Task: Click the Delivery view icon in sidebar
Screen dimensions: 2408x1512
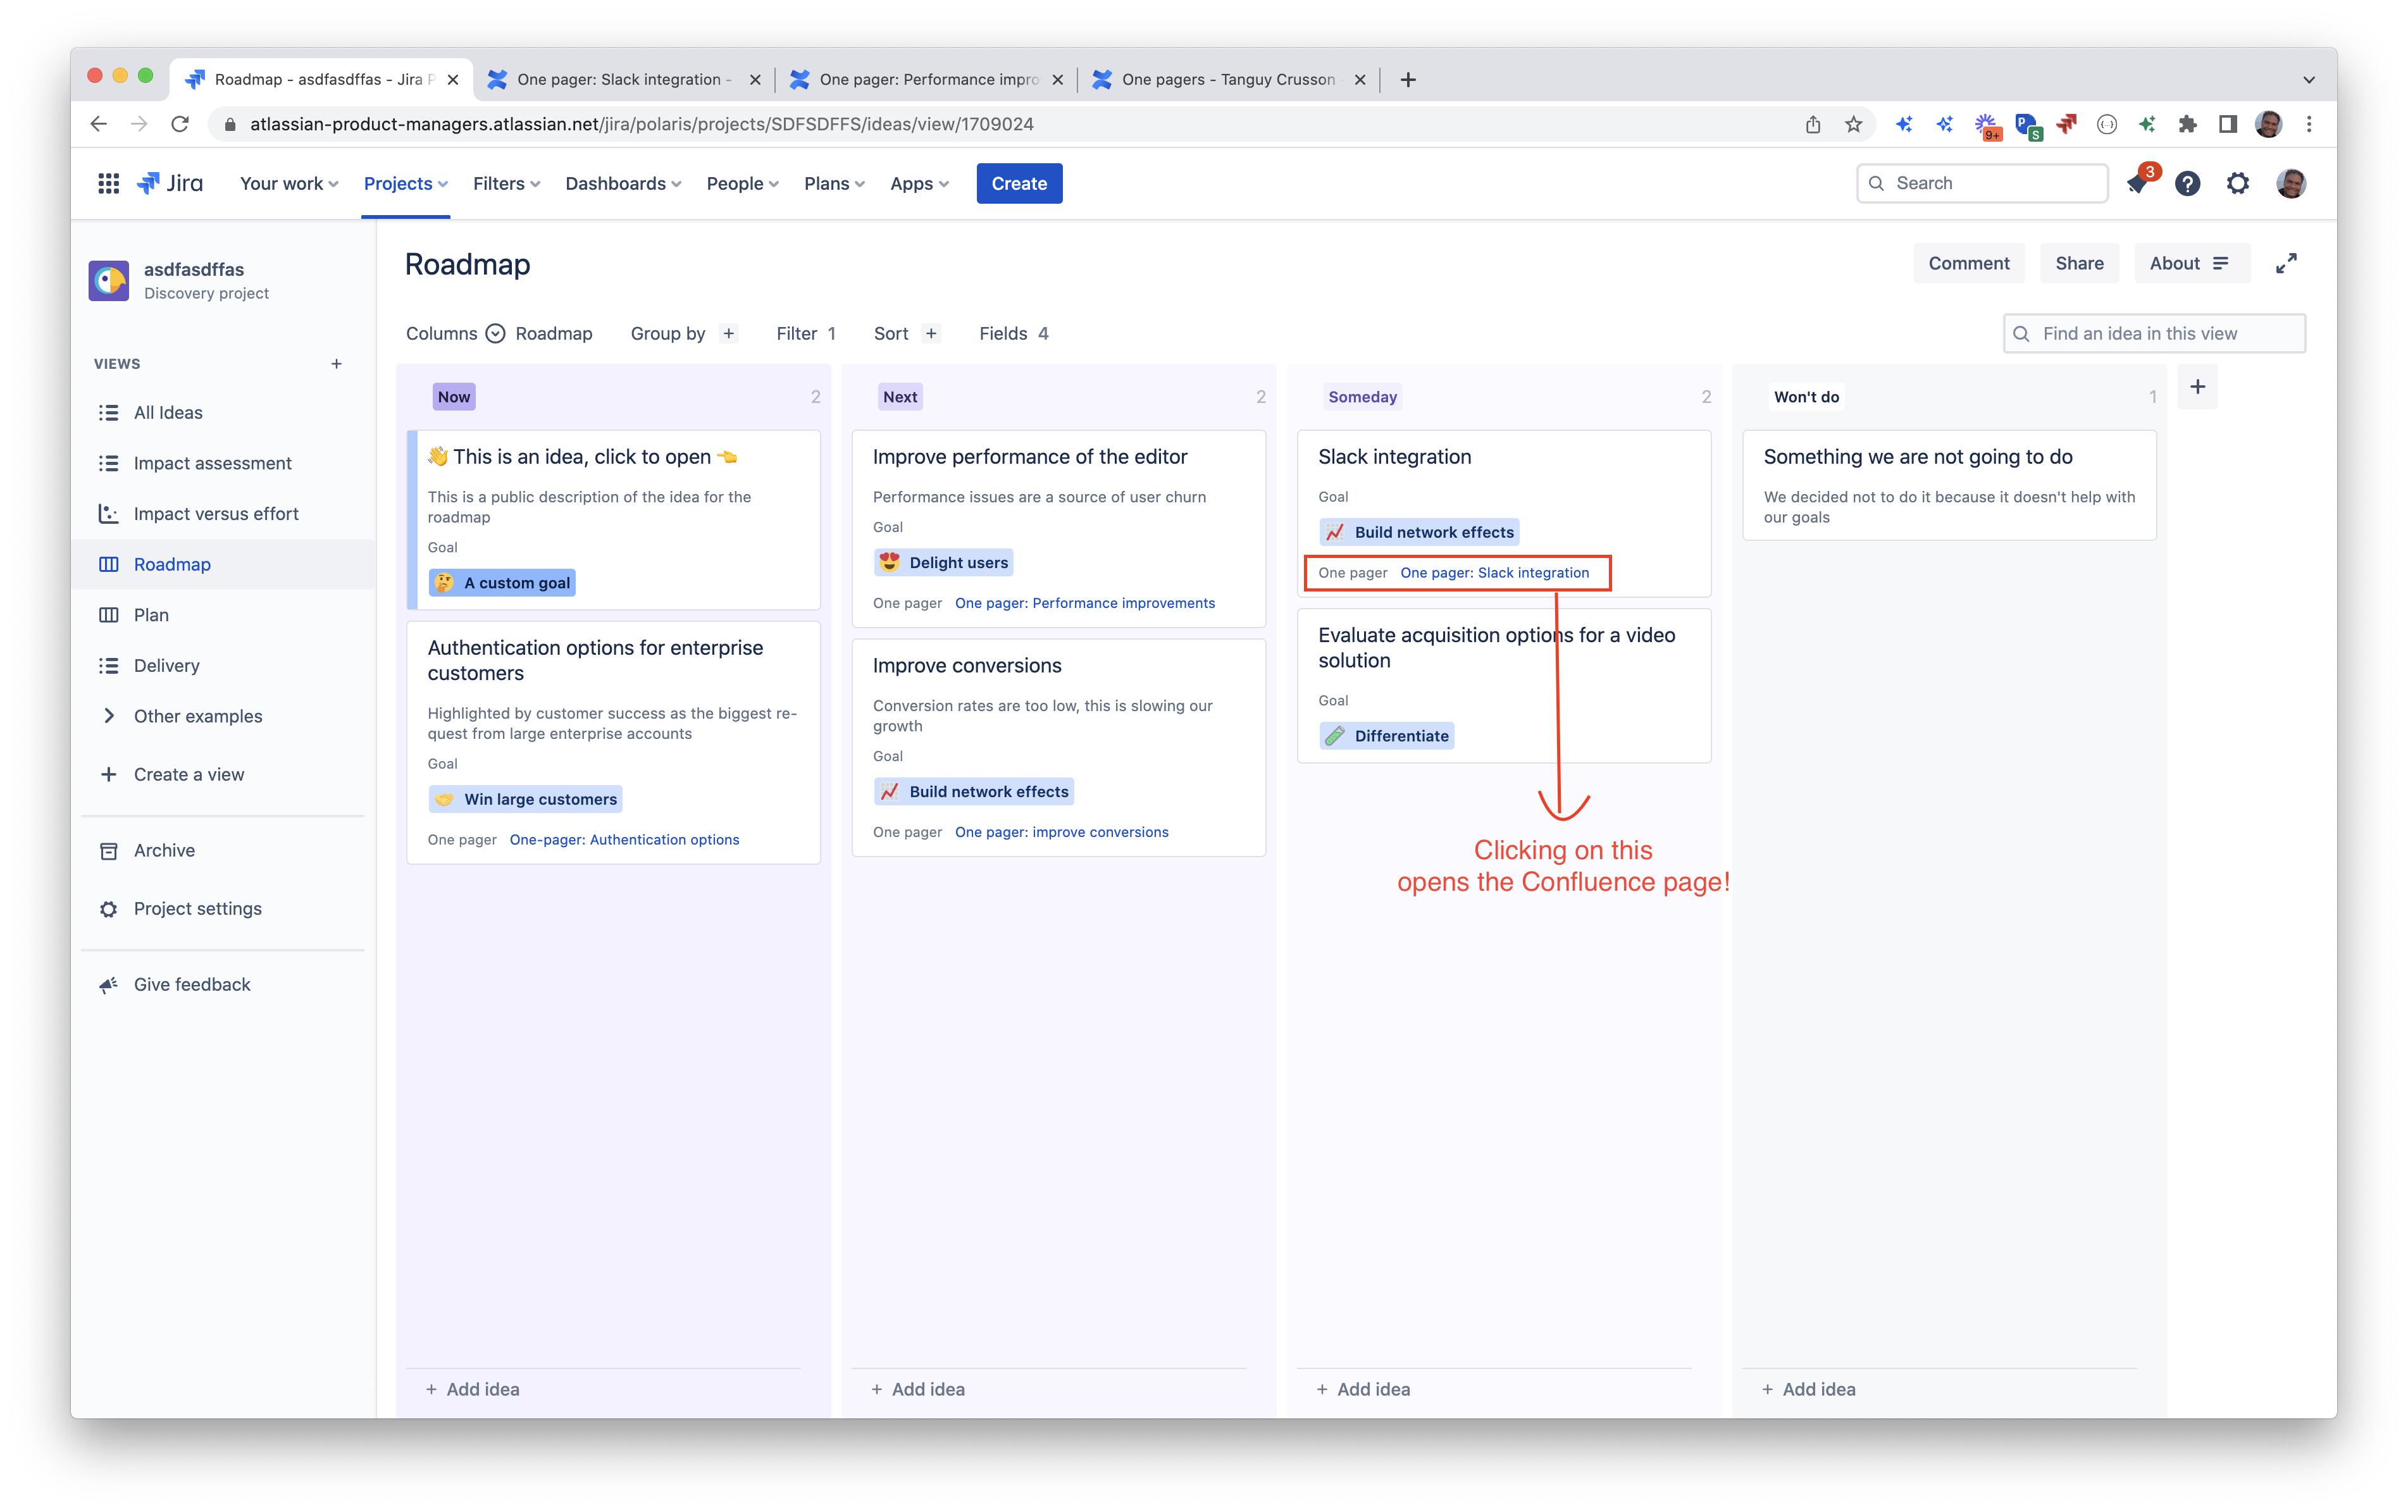Action: click(x=110, y=665)
